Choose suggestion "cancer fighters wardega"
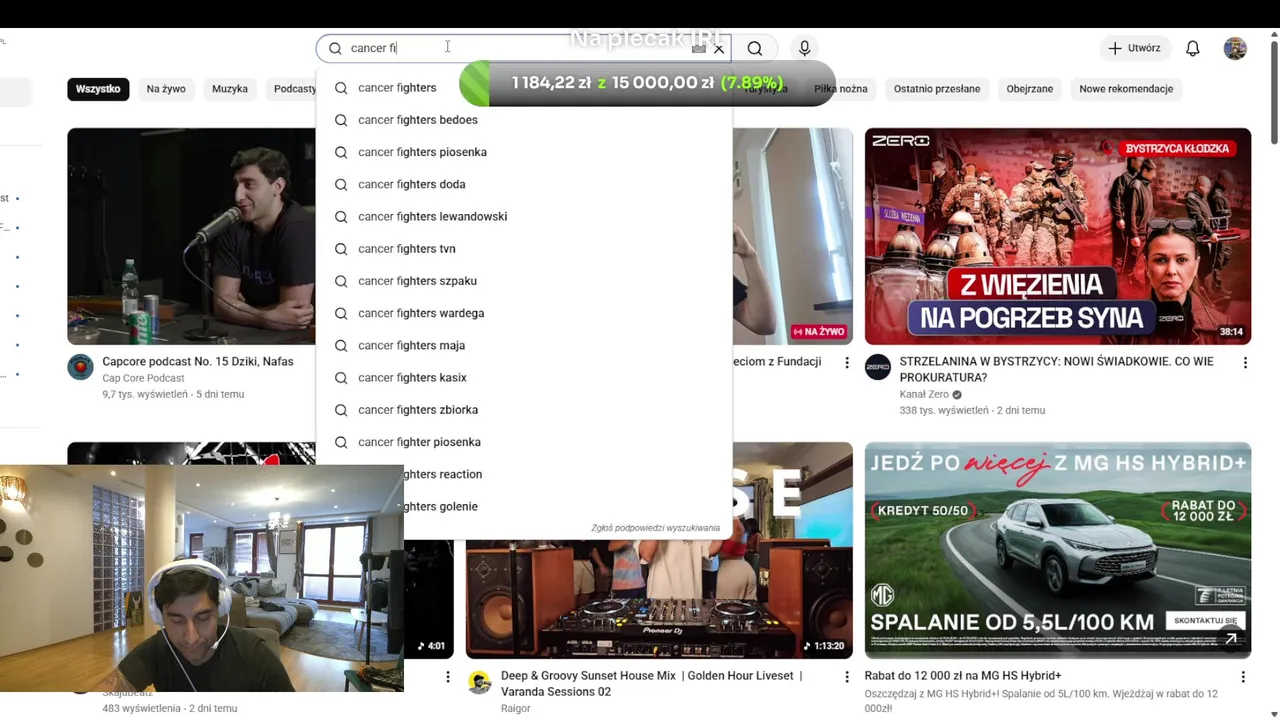This screenshot has height=720, width=1280. 524,313
